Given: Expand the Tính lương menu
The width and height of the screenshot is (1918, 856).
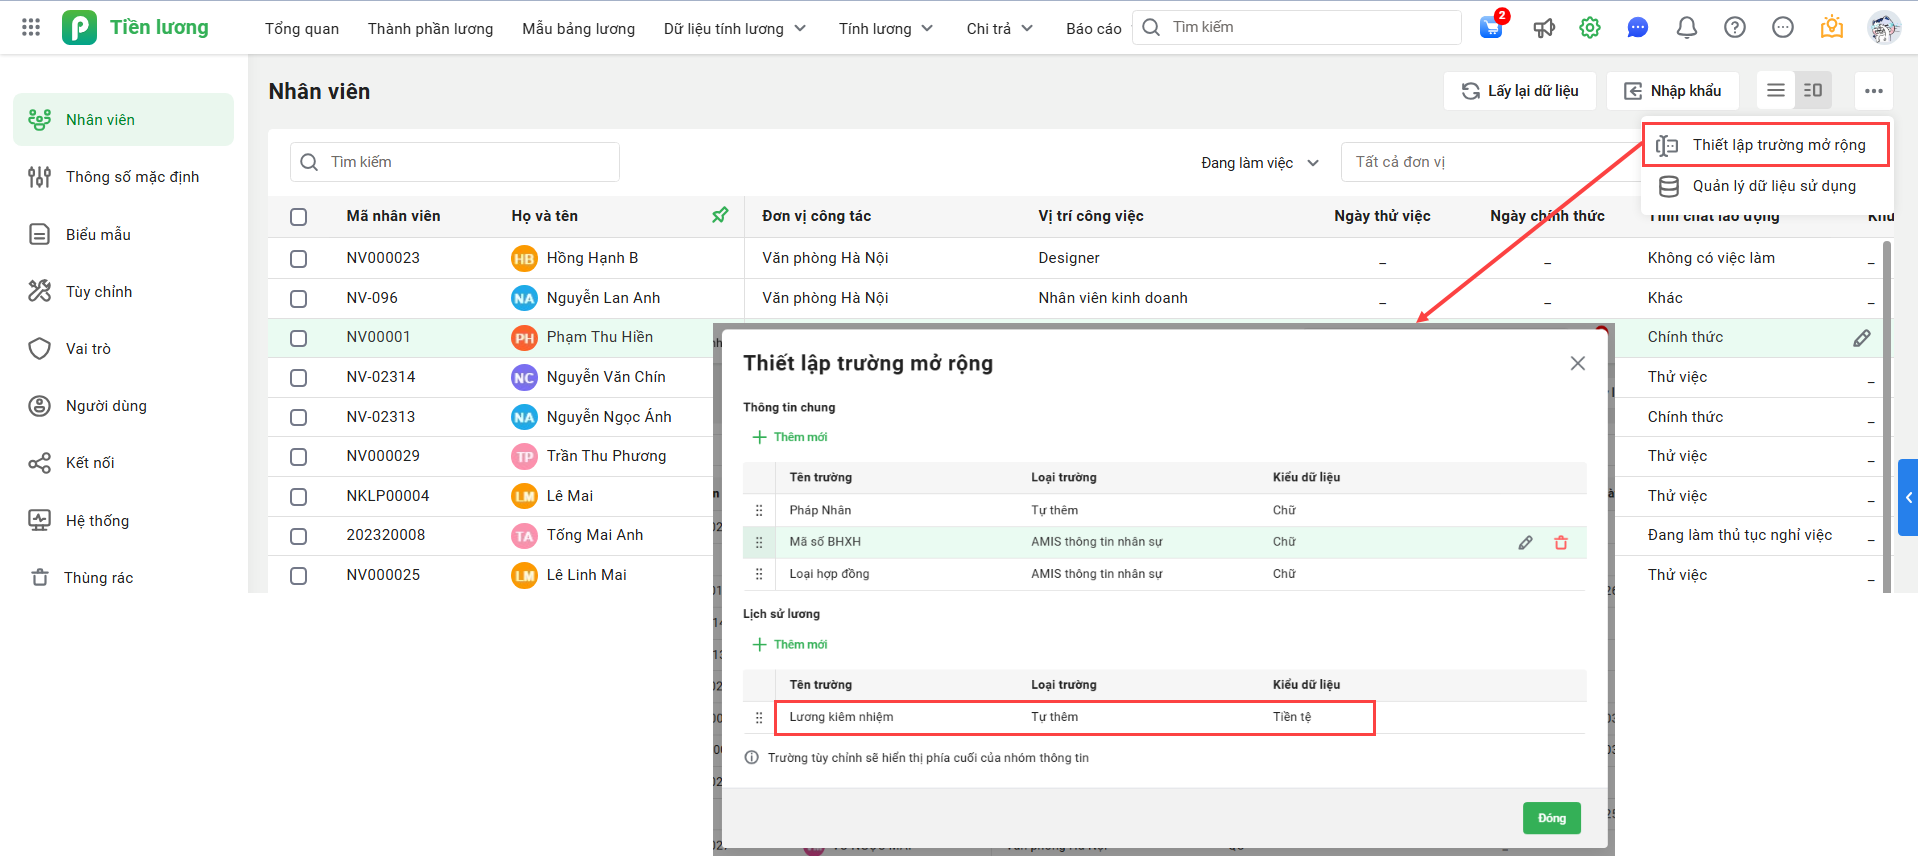Looking at the screenshot, I should pyautogui.click(x=886, y=28).
